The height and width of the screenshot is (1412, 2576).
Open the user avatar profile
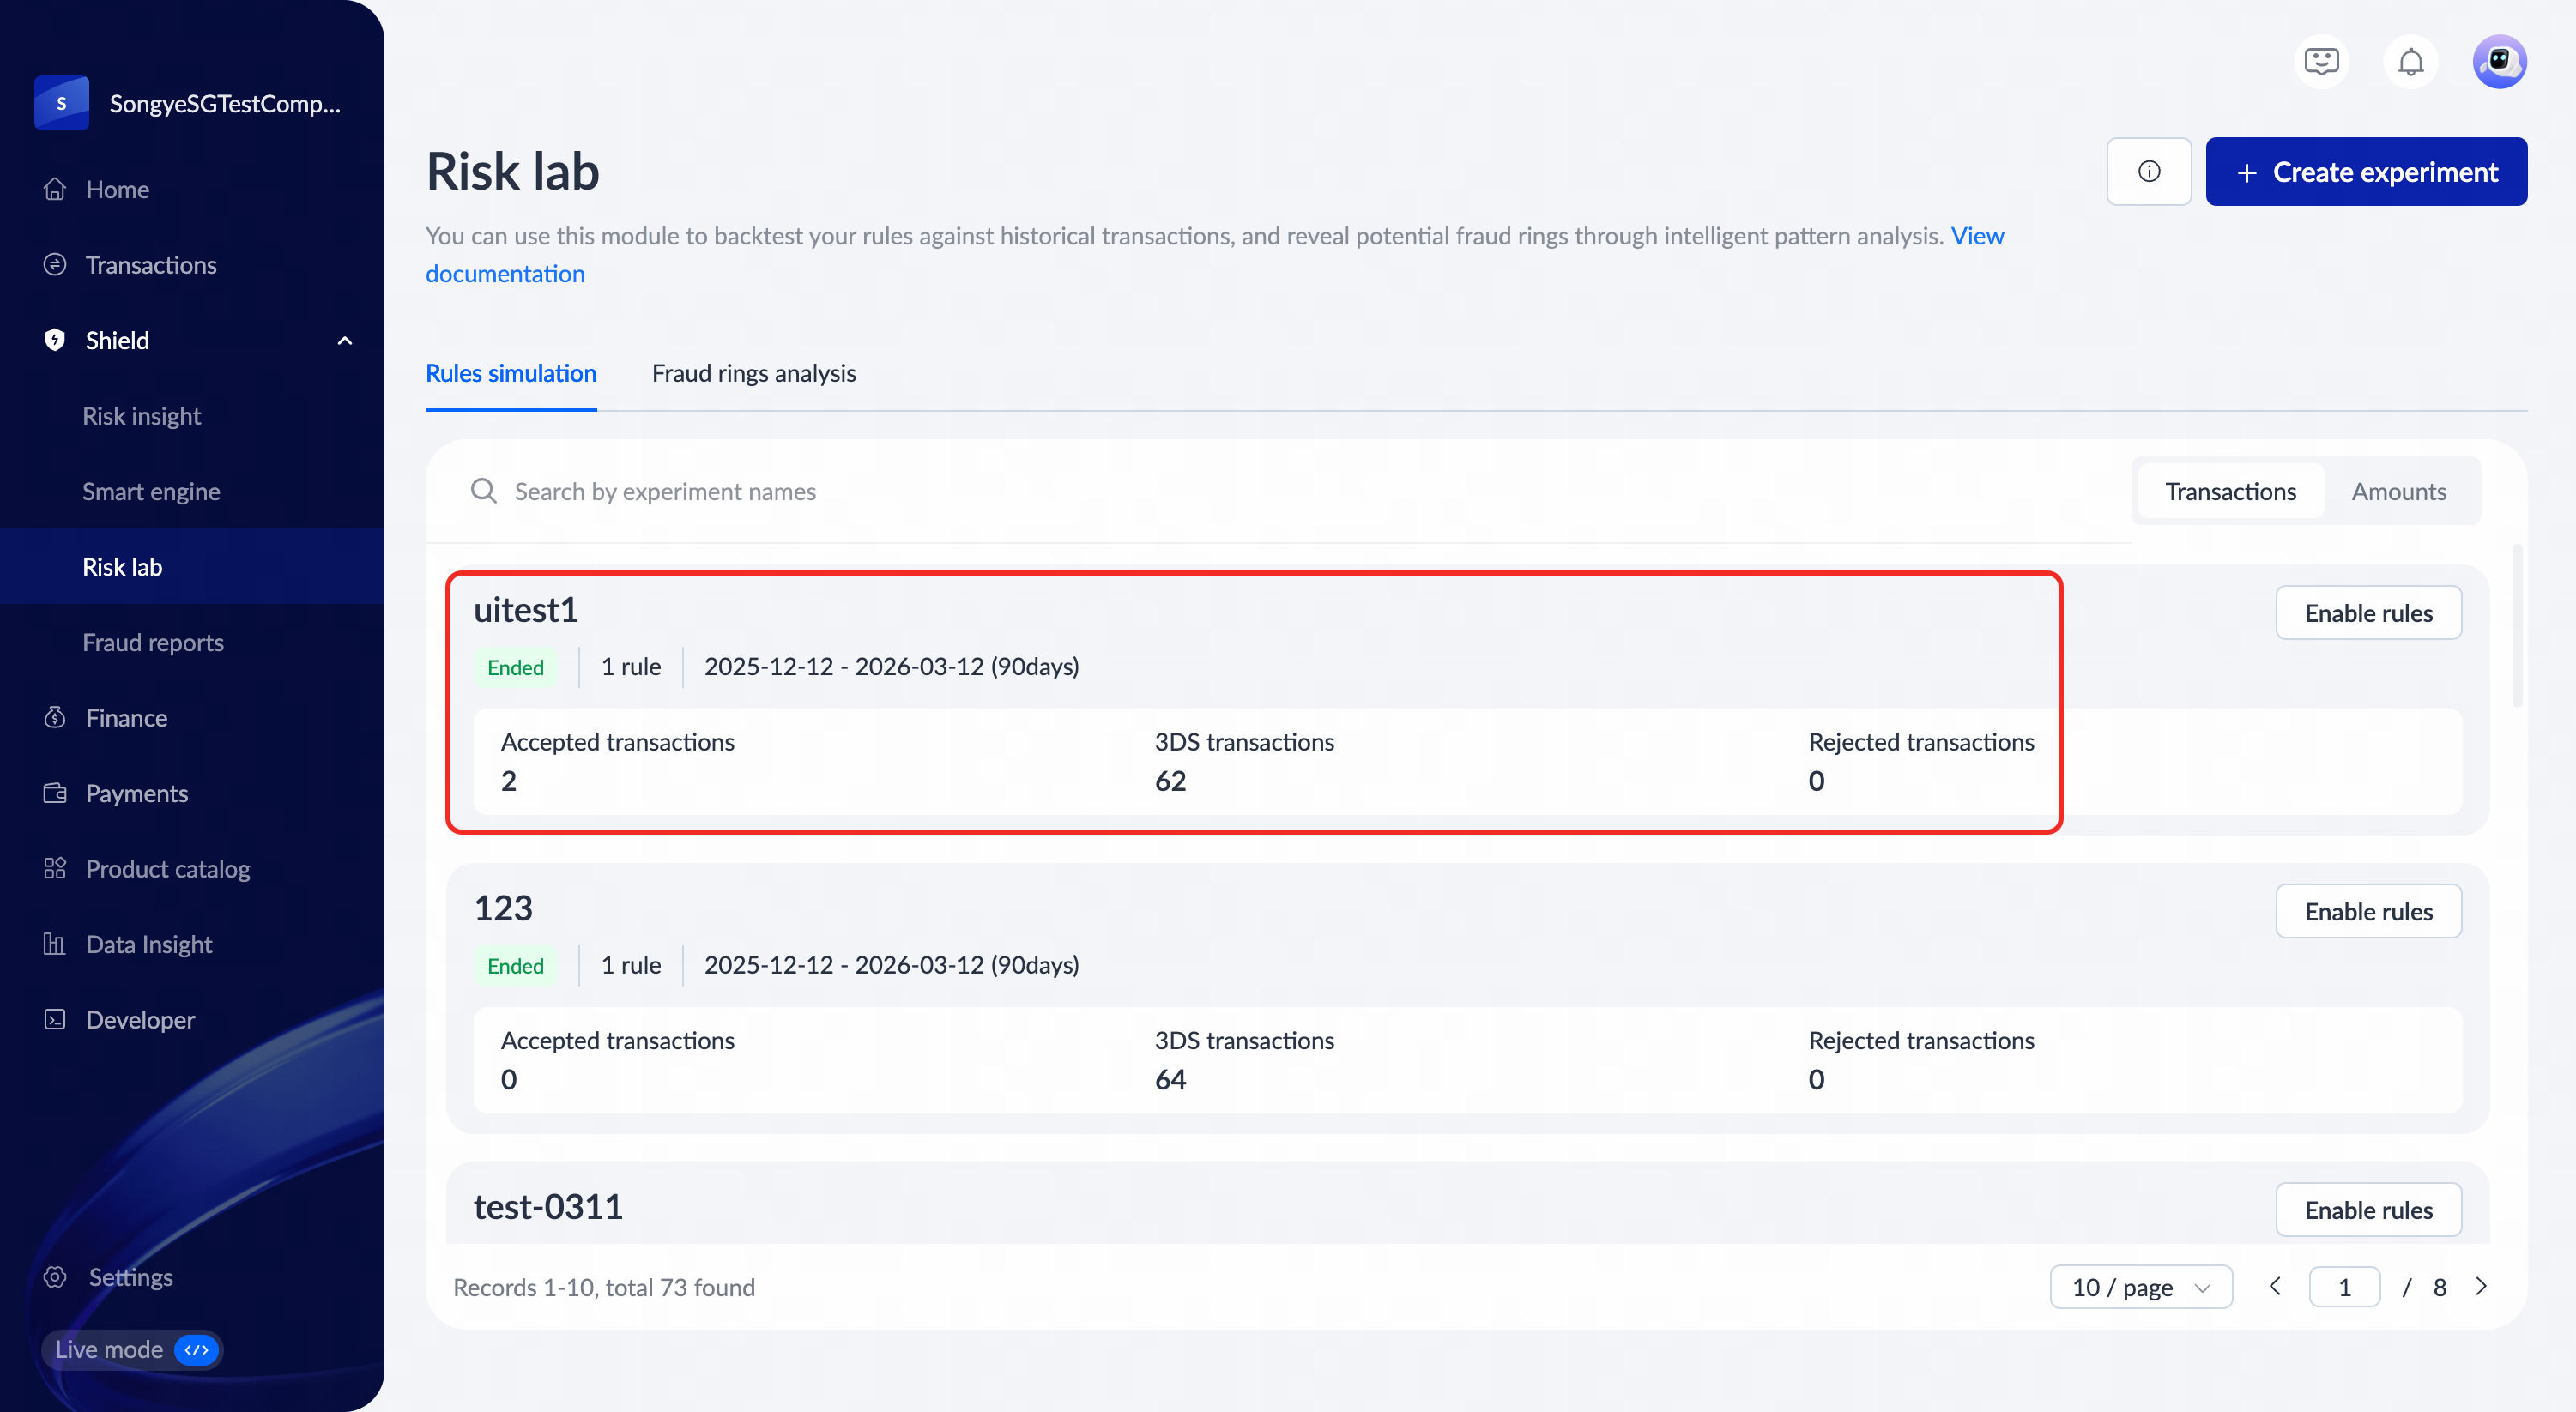[x=2499, y=62]
